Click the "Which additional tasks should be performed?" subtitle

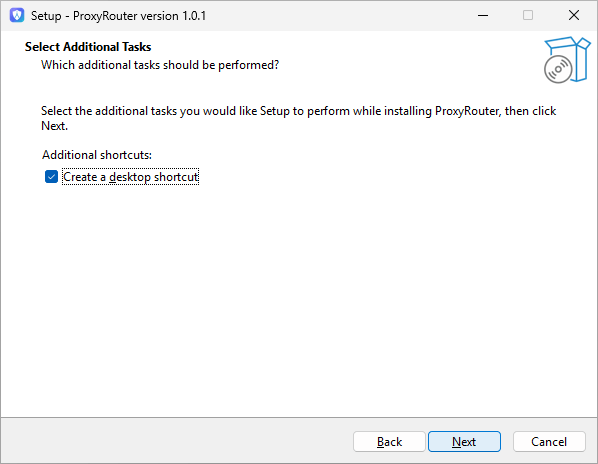coord(160,65)
